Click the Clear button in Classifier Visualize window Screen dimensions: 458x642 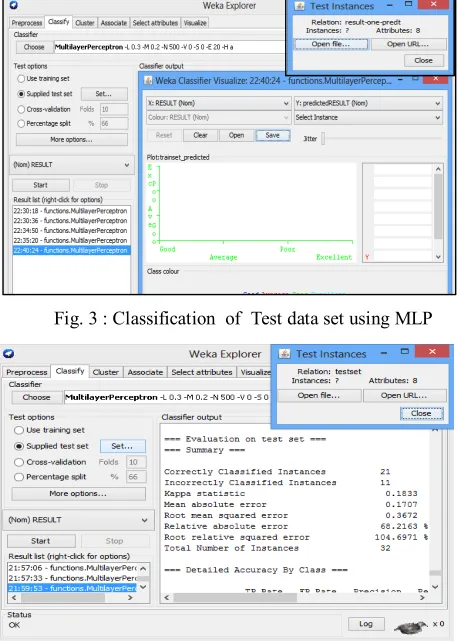click(x=200, y=136)
